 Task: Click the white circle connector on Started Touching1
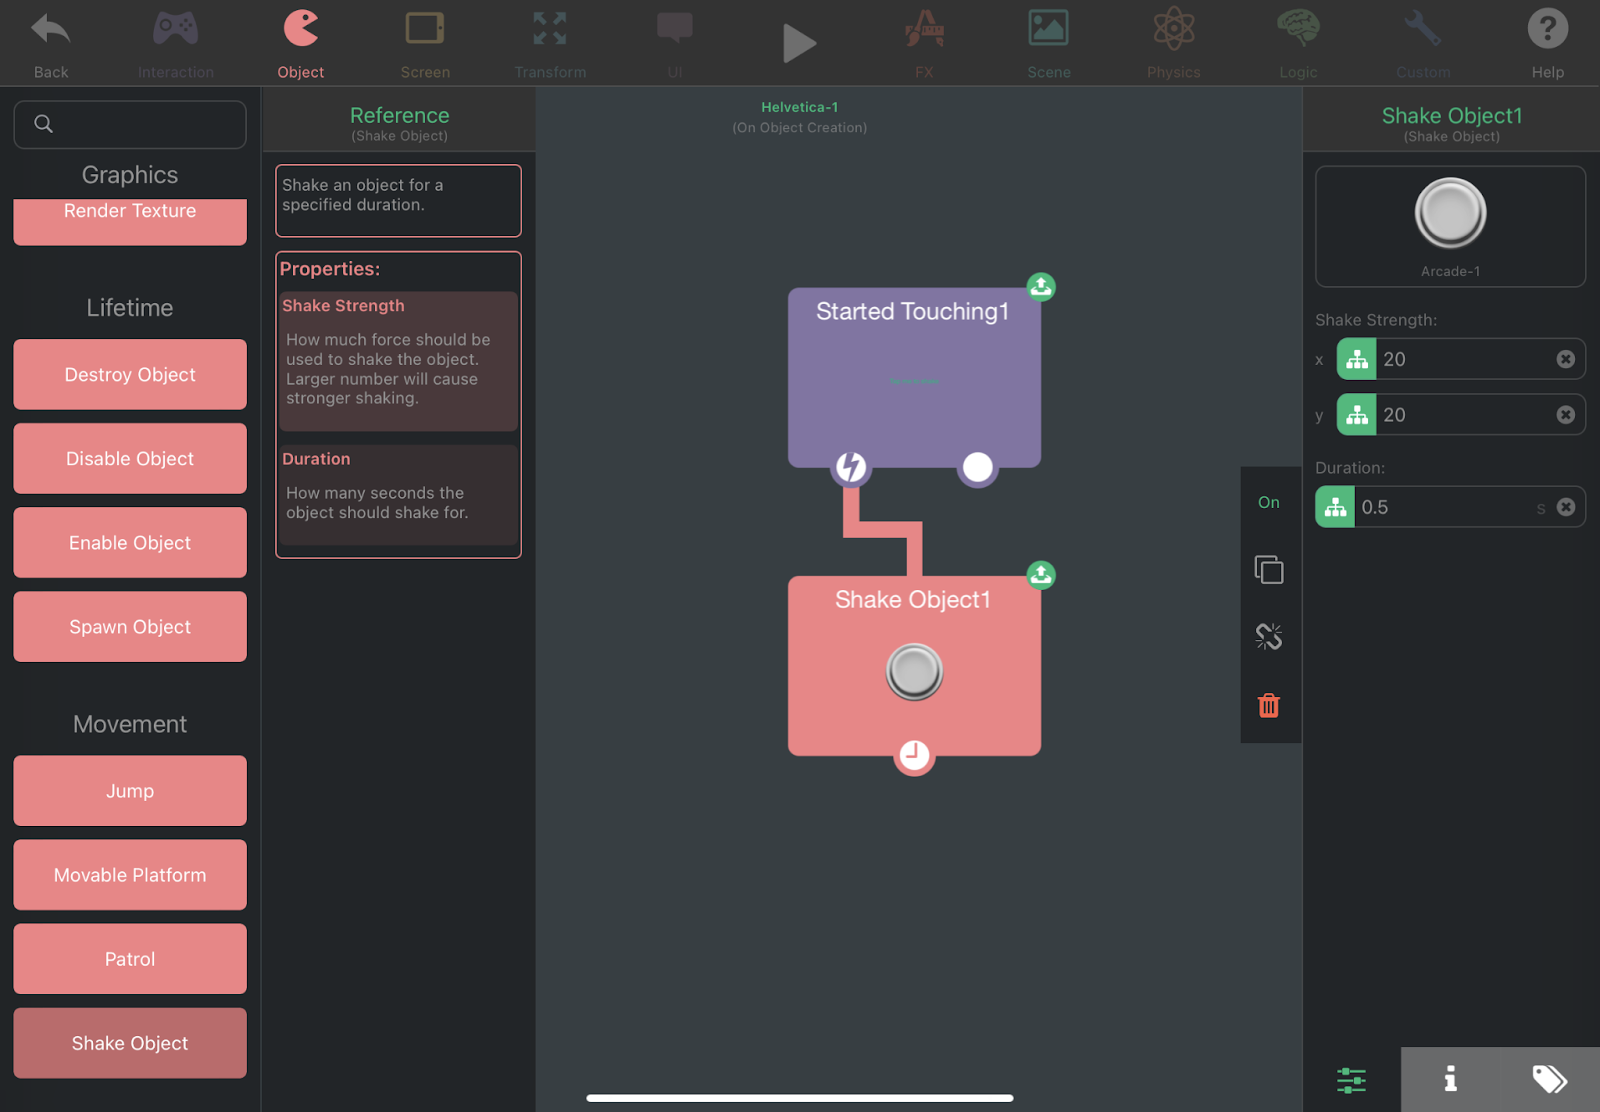coord(977,467)
